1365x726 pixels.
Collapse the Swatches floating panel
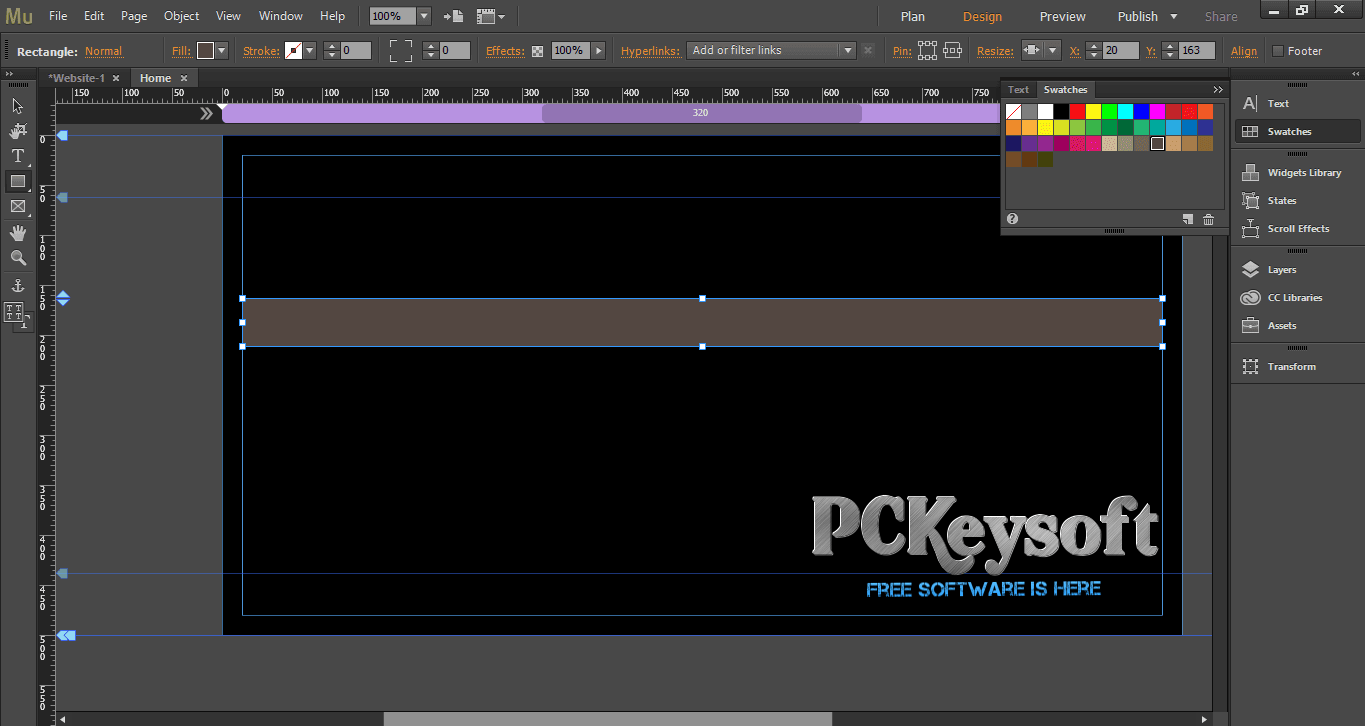click(1217, 89)
